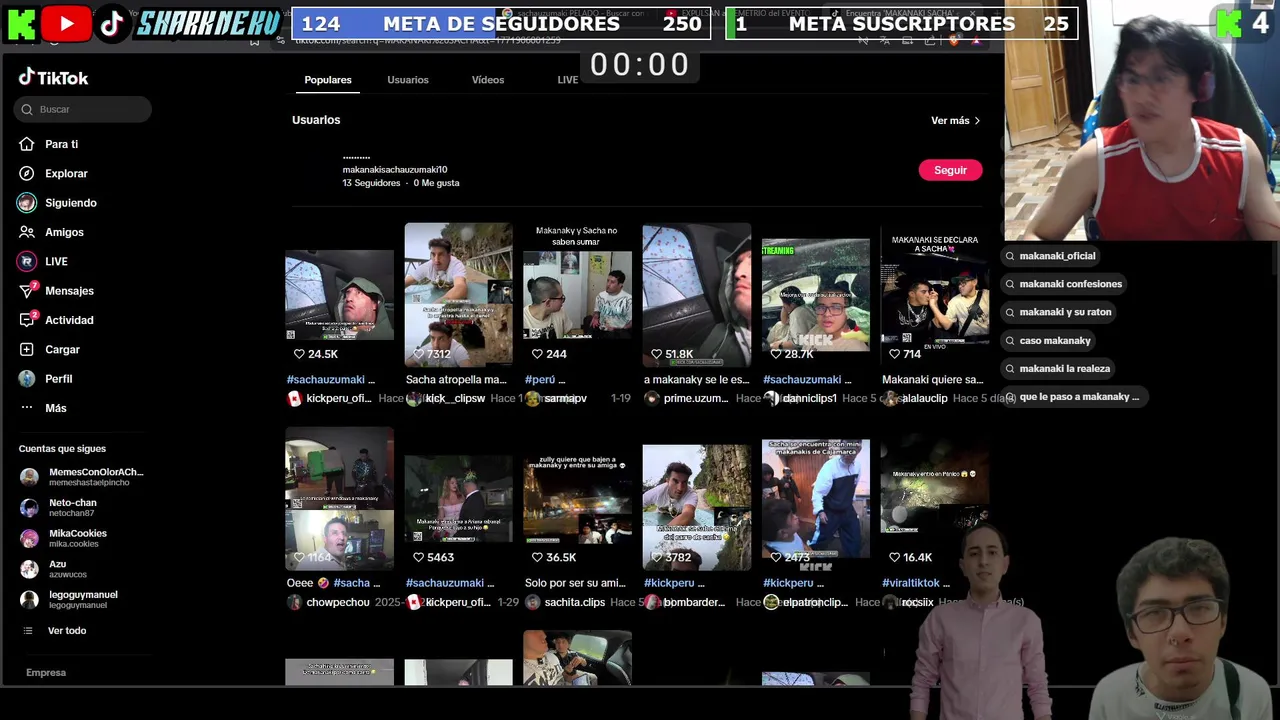This screenshot has height=720, width=1280.
Task: Click the TikTok icon in stream overlay
Action: coord(112,24)
